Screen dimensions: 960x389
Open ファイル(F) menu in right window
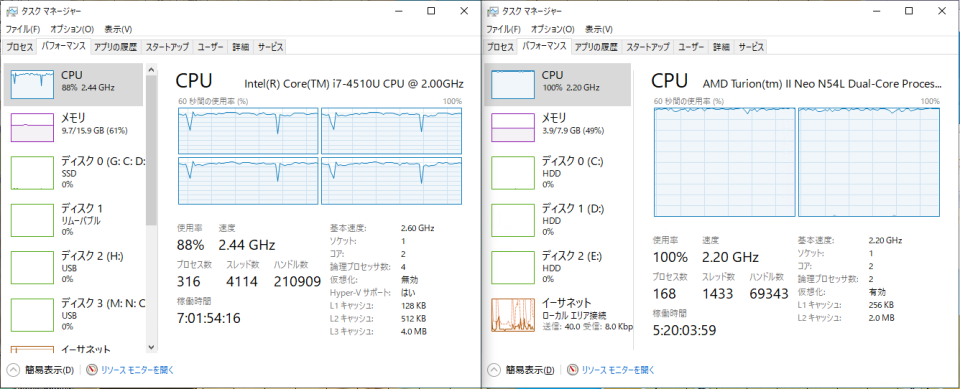point(503,29)
